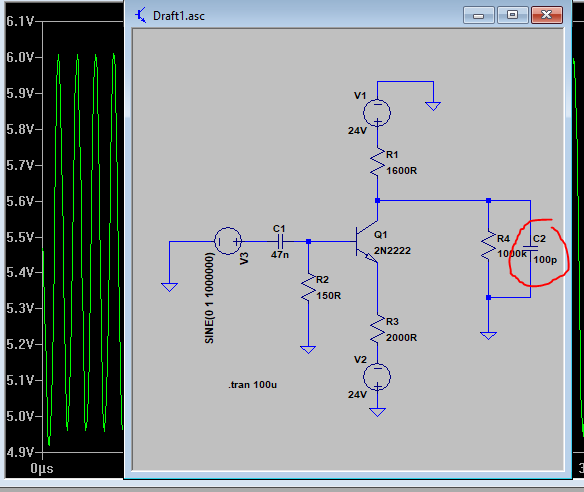Select the R2 150R resistor symbol
Screen dimensions: 584x492
[x=308, y=287]
